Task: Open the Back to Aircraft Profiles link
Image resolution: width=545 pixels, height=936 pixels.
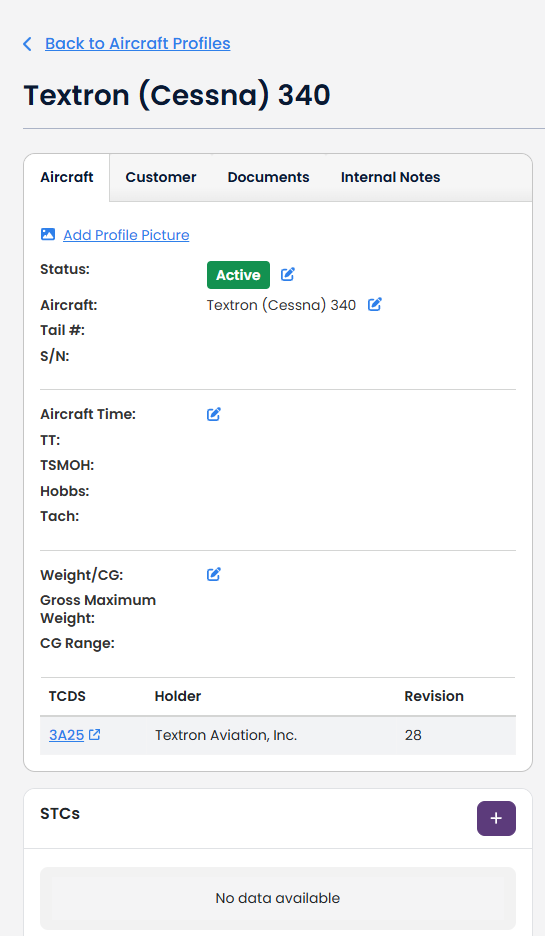Action: (x=138, y=44)
